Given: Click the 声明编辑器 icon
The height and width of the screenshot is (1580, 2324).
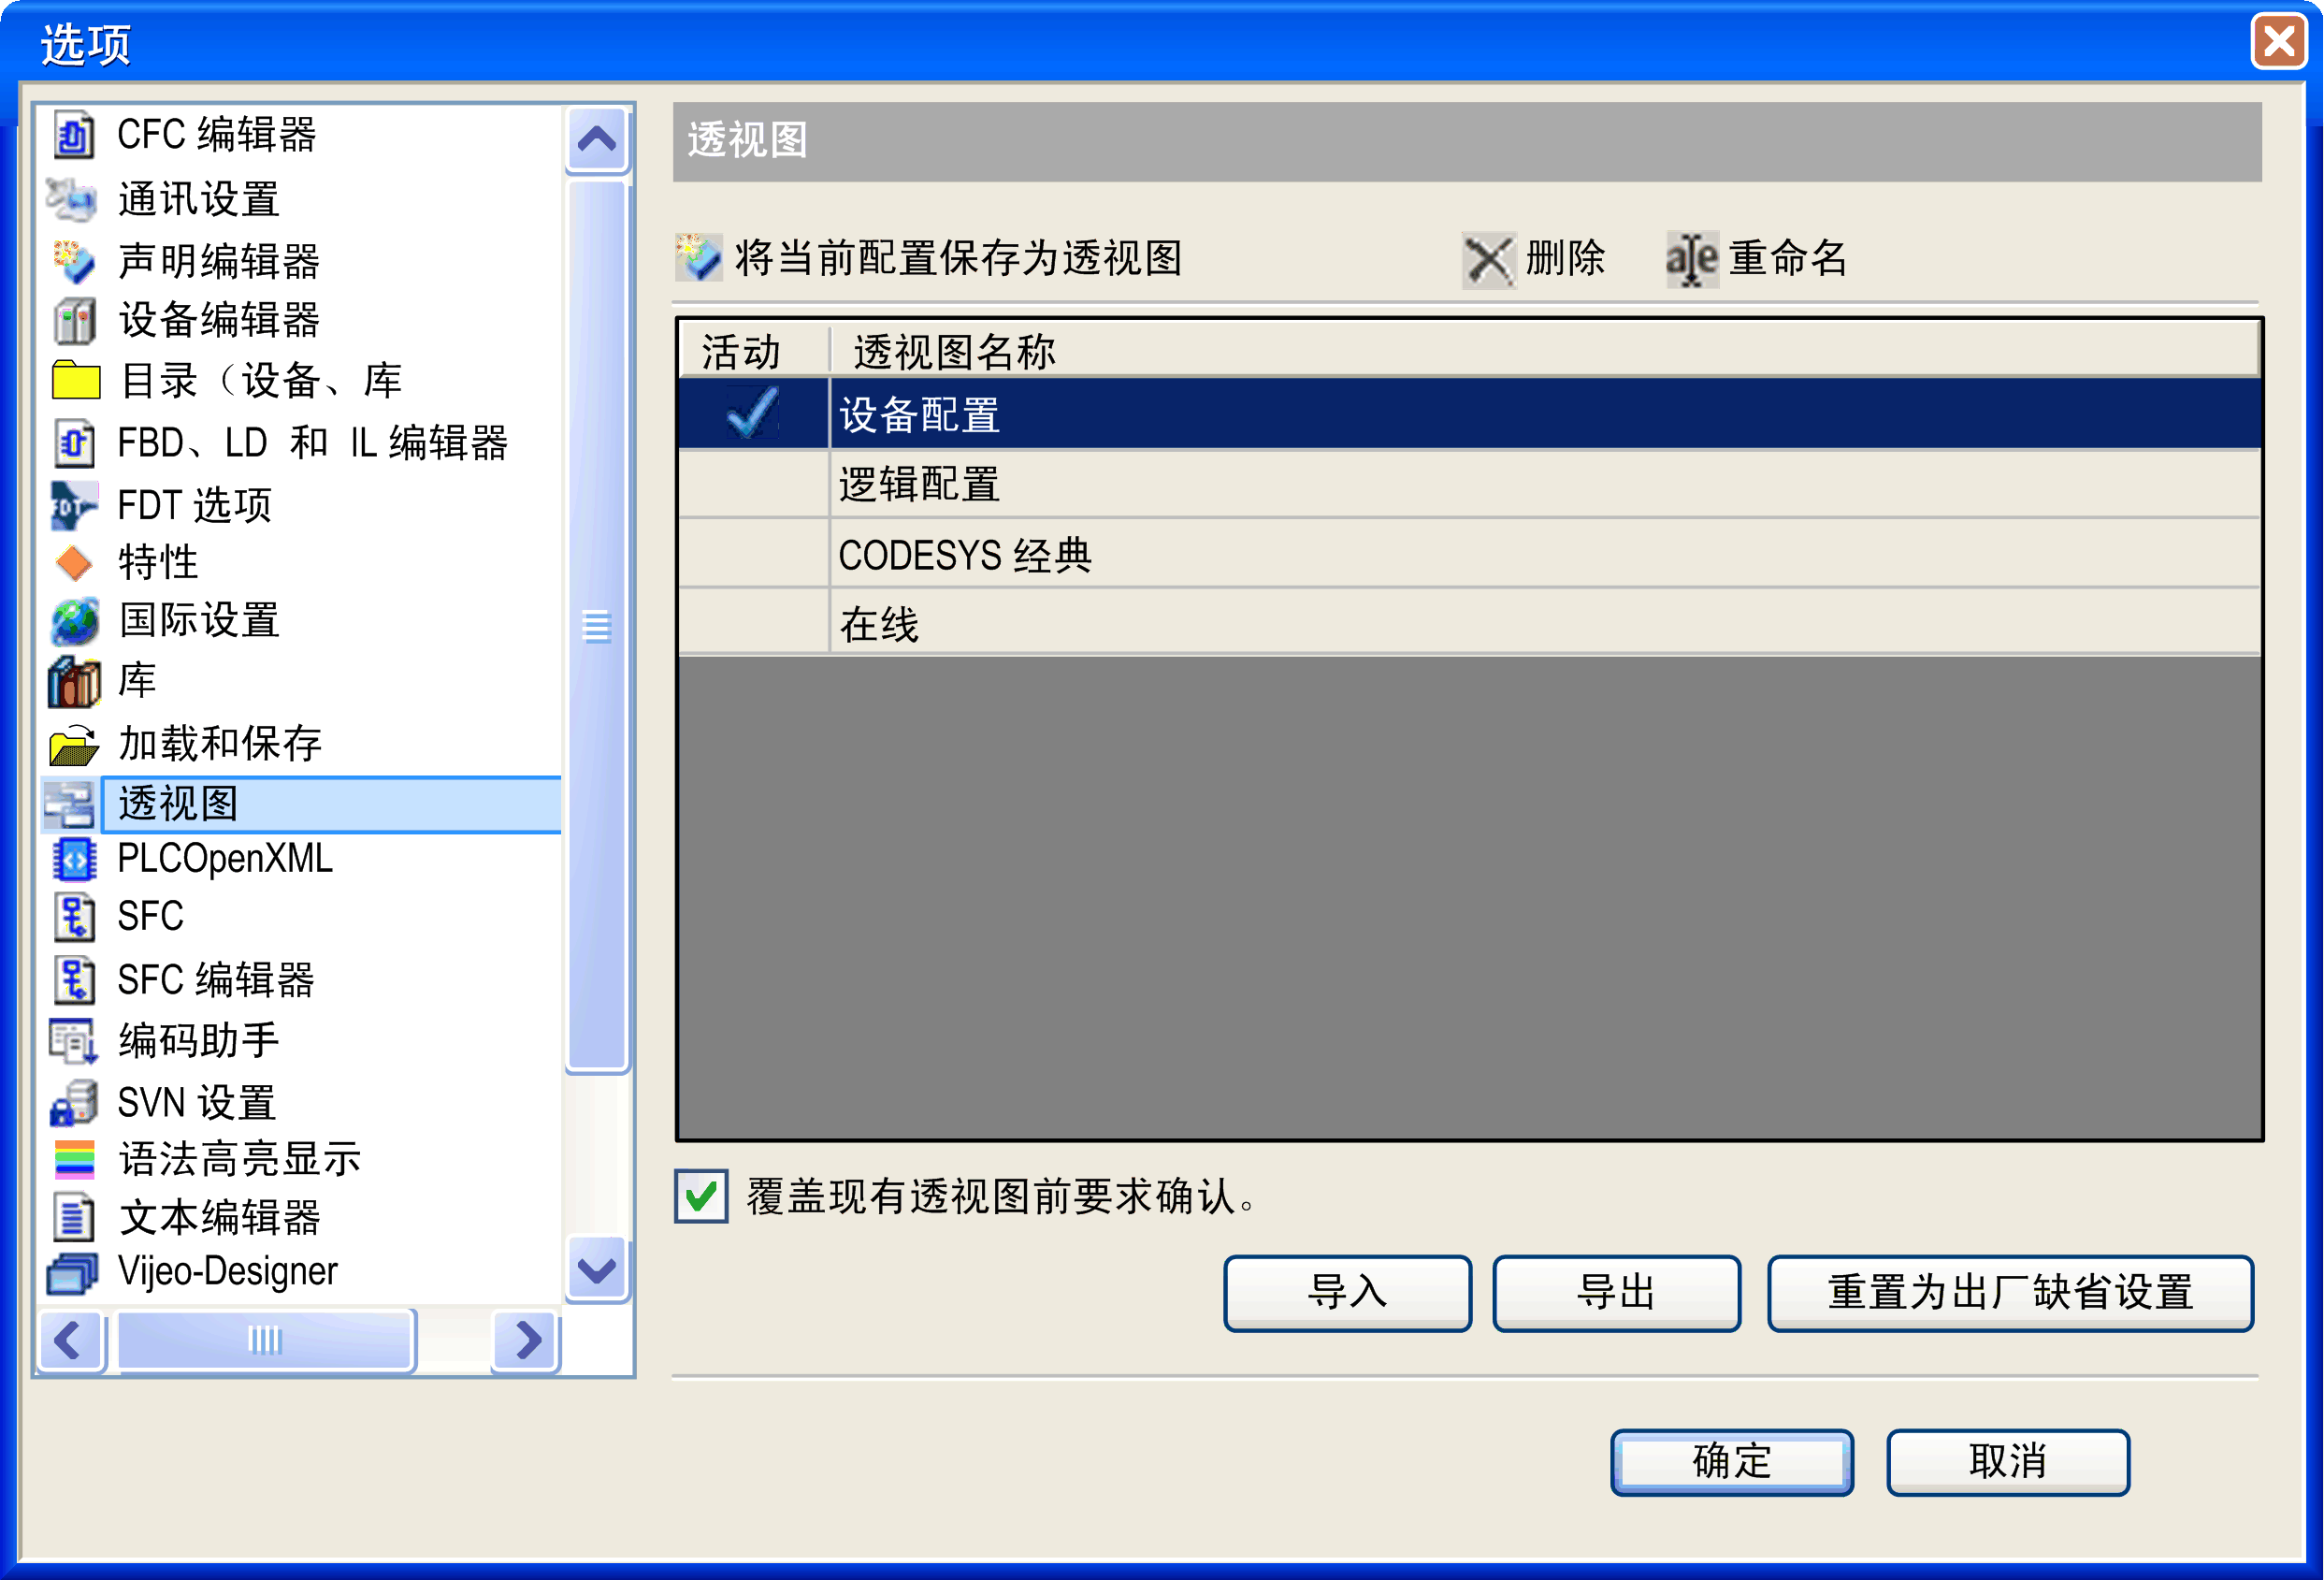Looking at the screenshot, I should (x=74, y=260).
